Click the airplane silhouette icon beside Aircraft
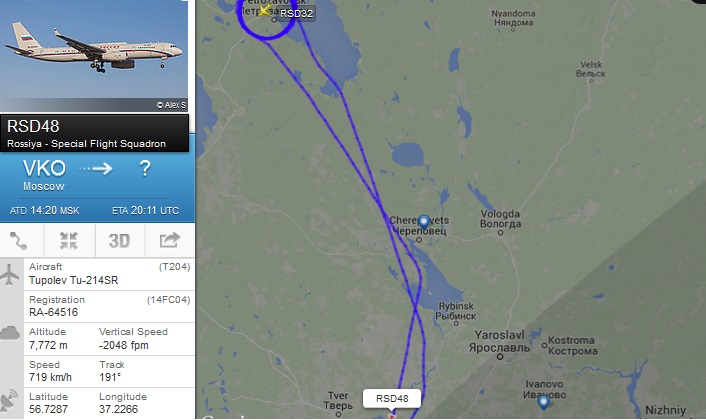Screen dimensions: 706x420 [x=9, y=274]
